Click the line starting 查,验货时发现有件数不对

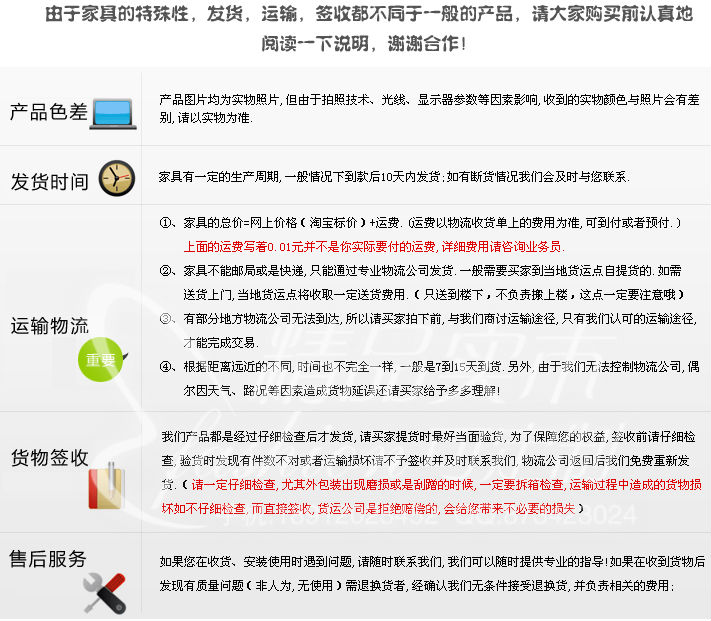425,461
